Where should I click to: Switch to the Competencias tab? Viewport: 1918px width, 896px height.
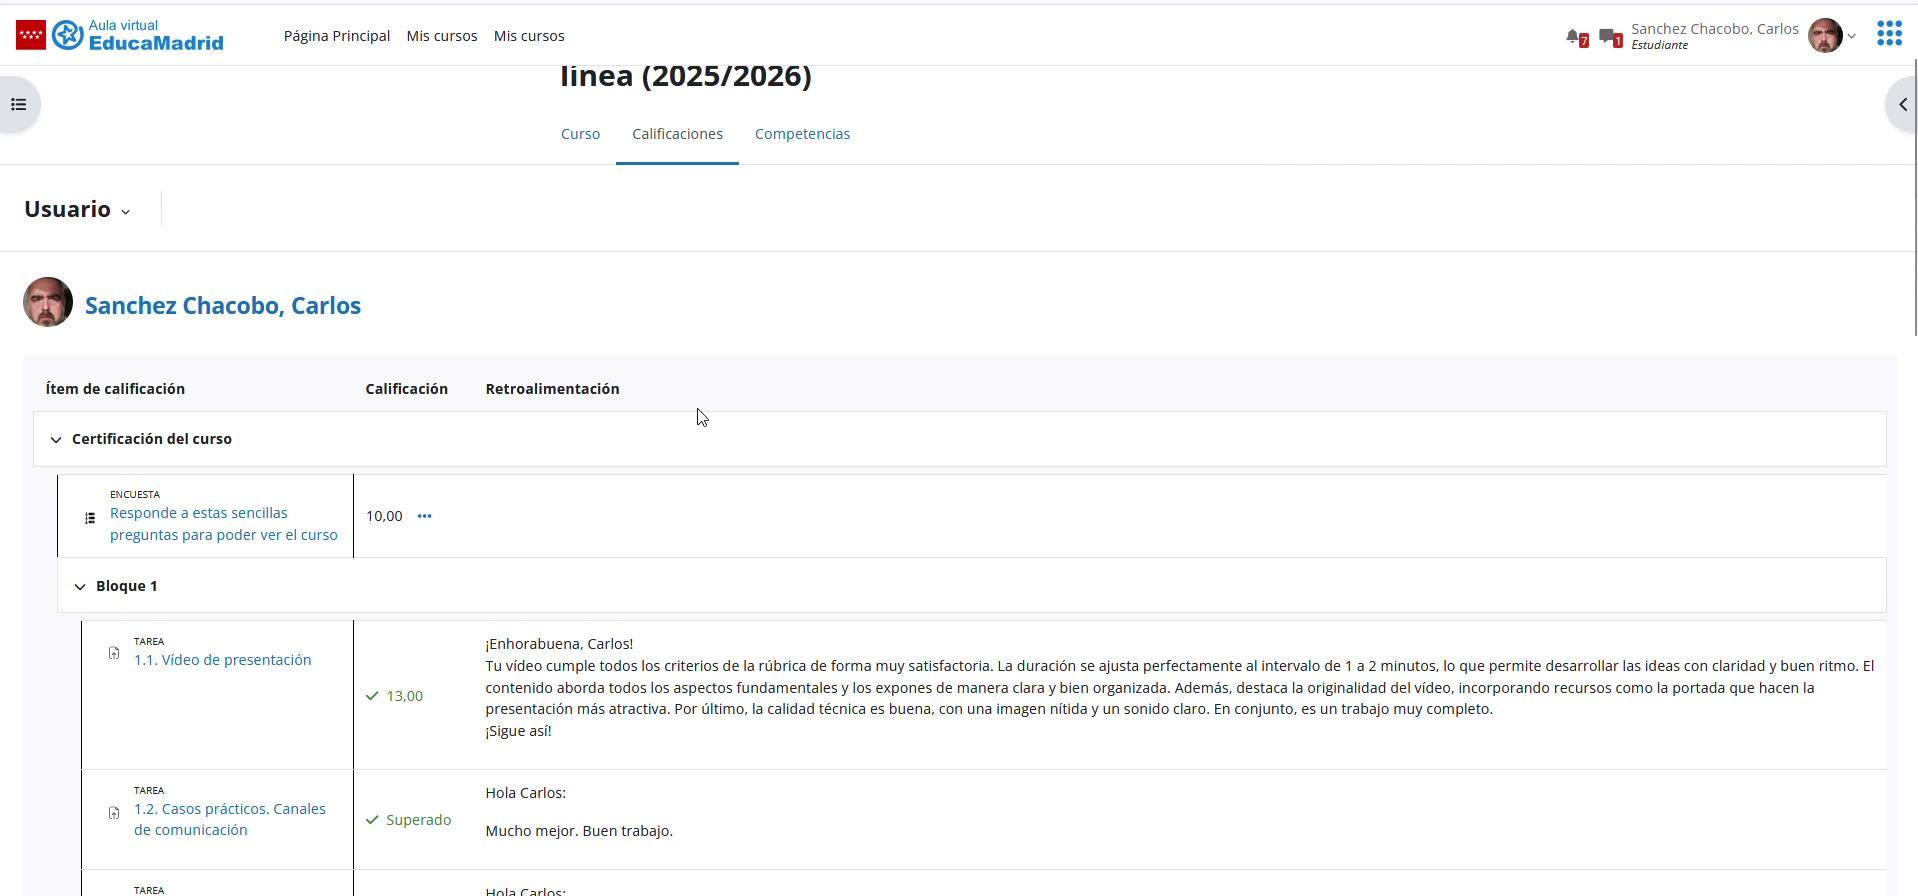pos(802,134)
